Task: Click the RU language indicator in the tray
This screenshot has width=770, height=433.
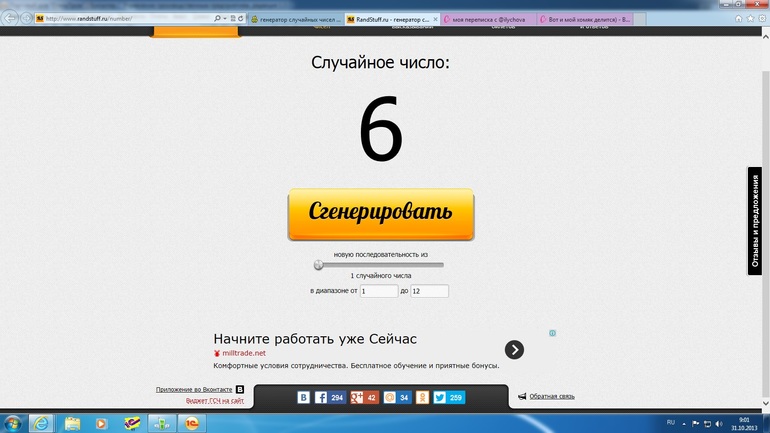Action: [671, 423]
